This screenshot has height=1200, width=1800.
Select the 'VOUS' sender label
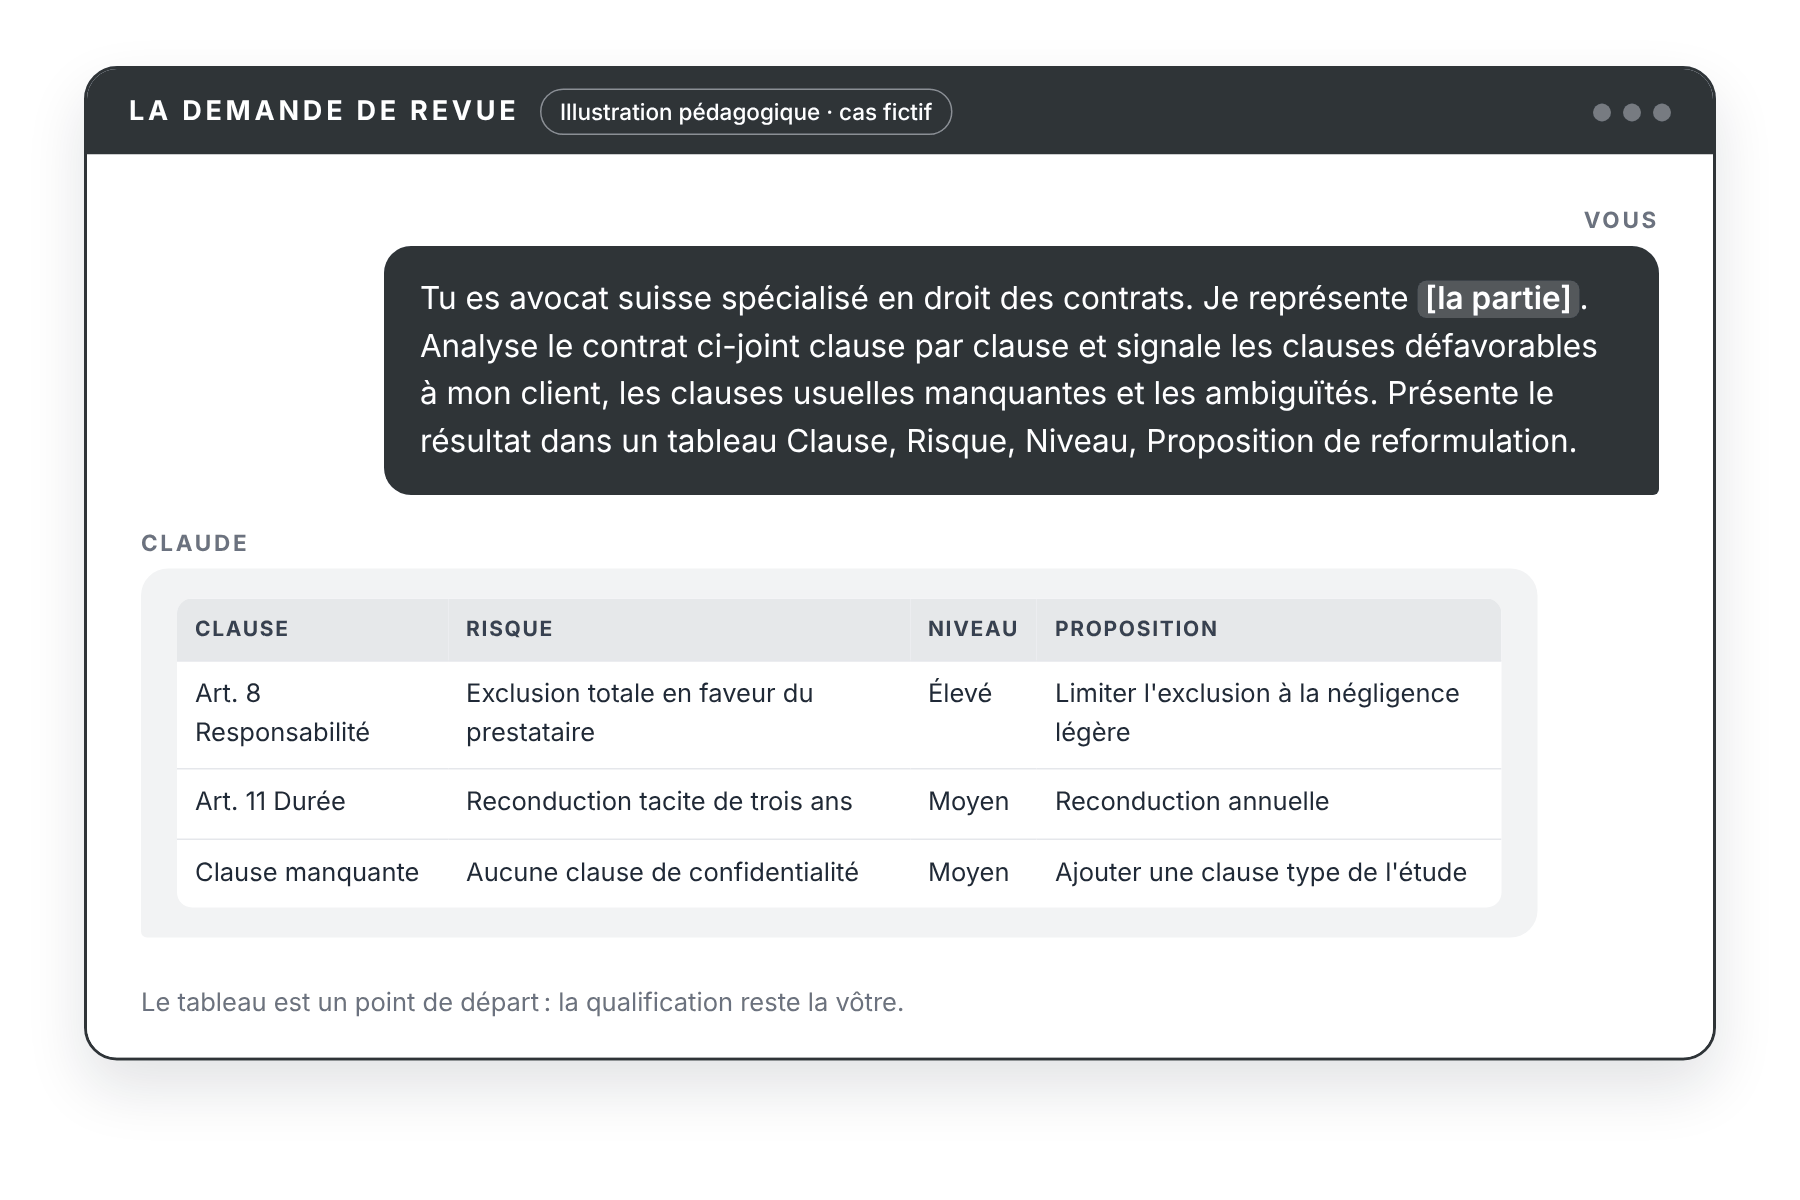click(1620, 220)
